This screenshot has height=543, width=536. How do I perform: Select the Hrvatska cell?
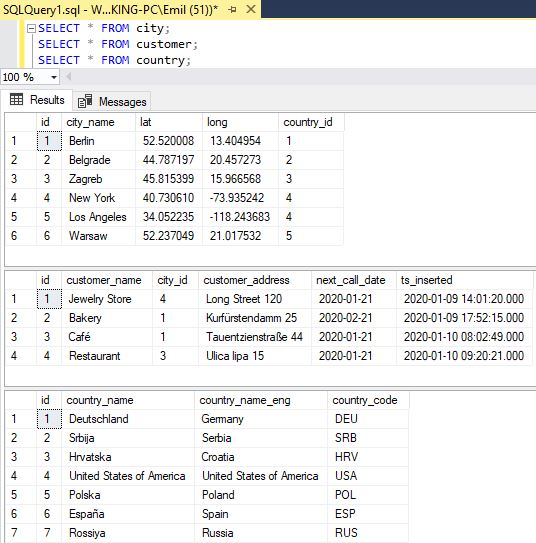click(128, 457)
